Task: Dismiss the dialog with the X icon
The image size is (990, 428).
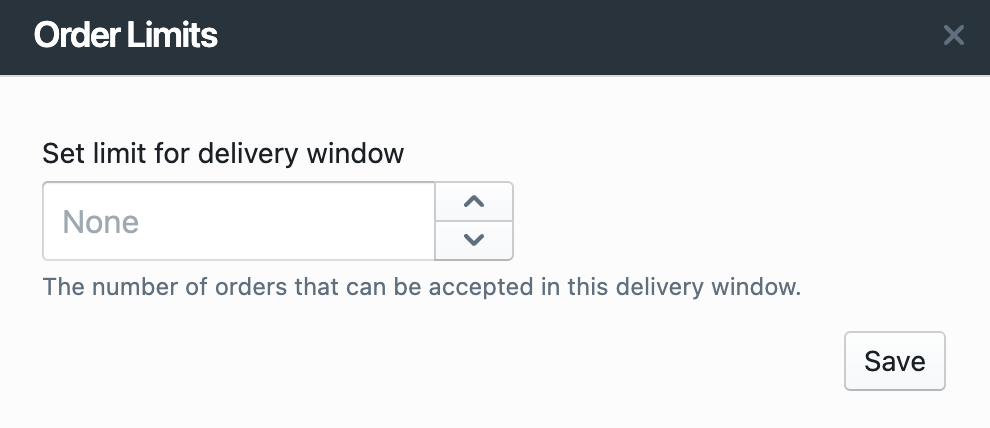Action: coord(953,36)
